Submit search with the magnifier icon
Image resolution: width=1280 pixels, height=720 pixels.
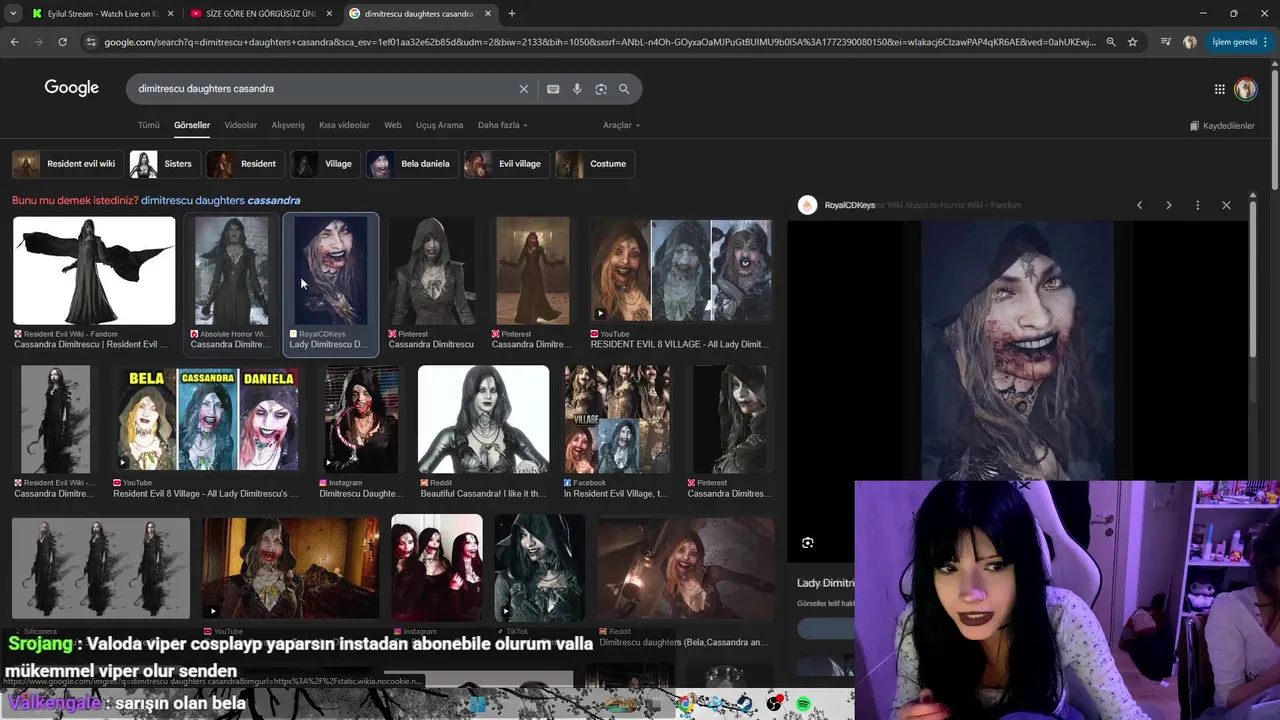(624, 89)
